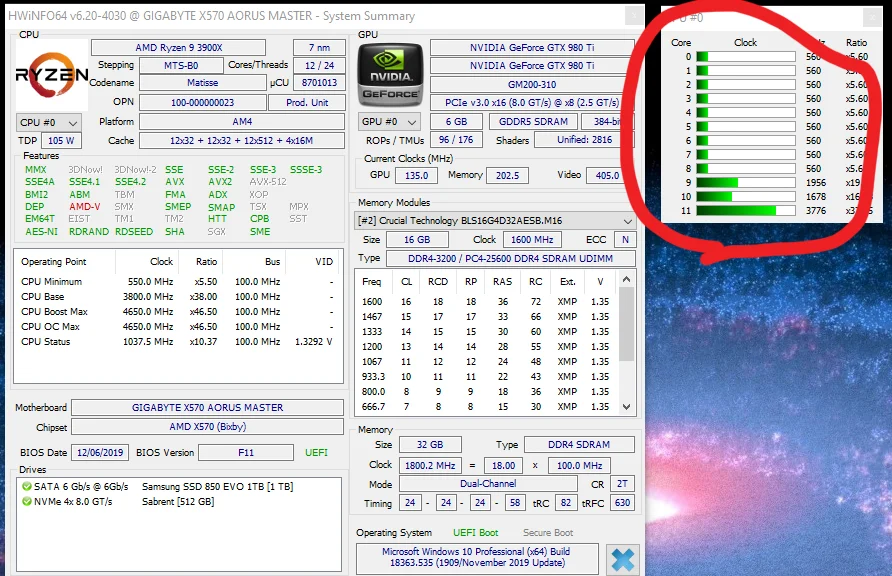
Task: Click the Unified: 2816 shaders field
Action: (584, 140)
